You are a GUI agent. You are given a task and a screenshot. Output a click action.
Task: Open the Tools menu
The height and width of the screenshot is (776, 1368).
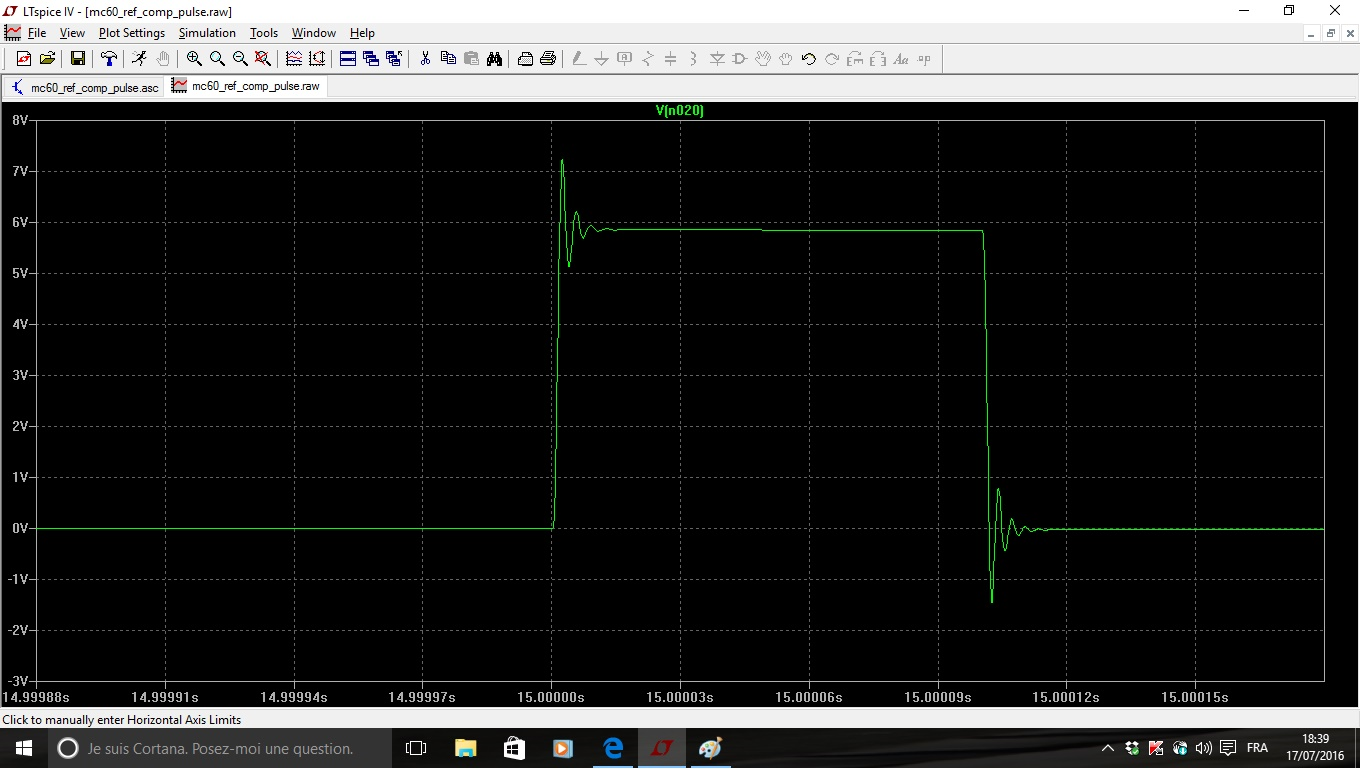tap(264, 33)
